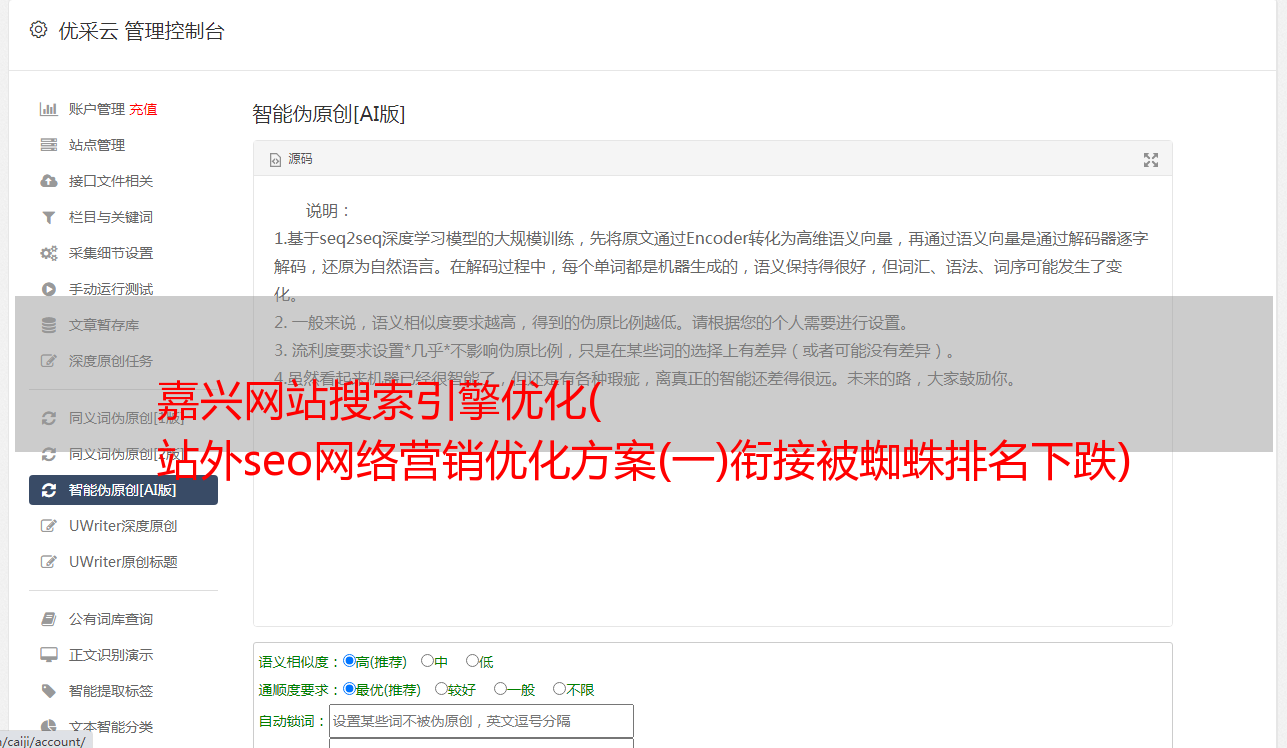The width and height of the screenshot is (1287, 748).
Task: Click the gear icon beside 优采云 管理控制台
Action: [38, 30]
